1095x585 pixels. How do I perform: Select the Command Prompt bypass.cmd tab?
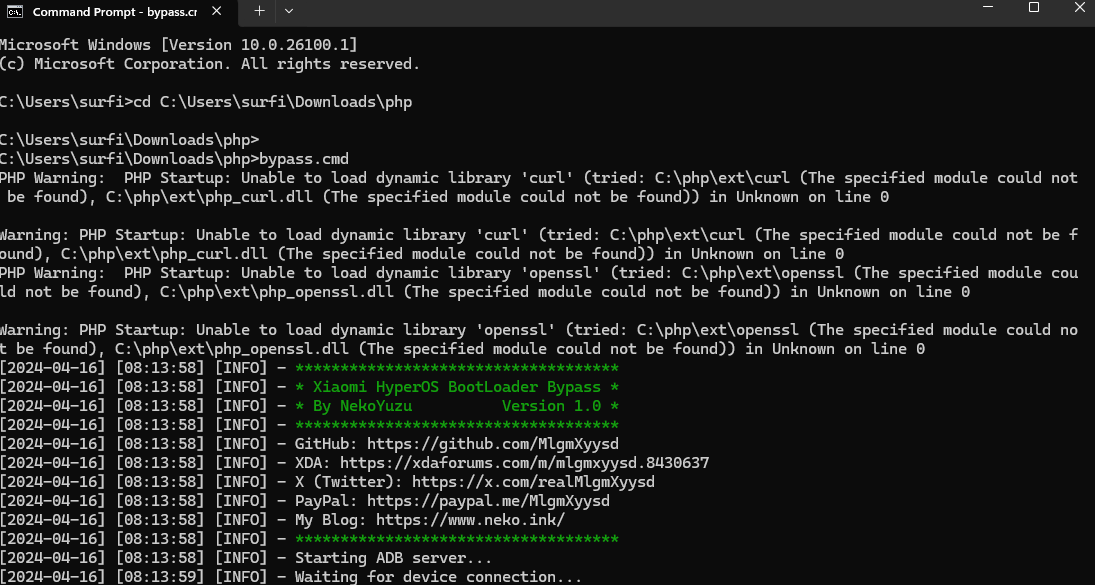117,13
